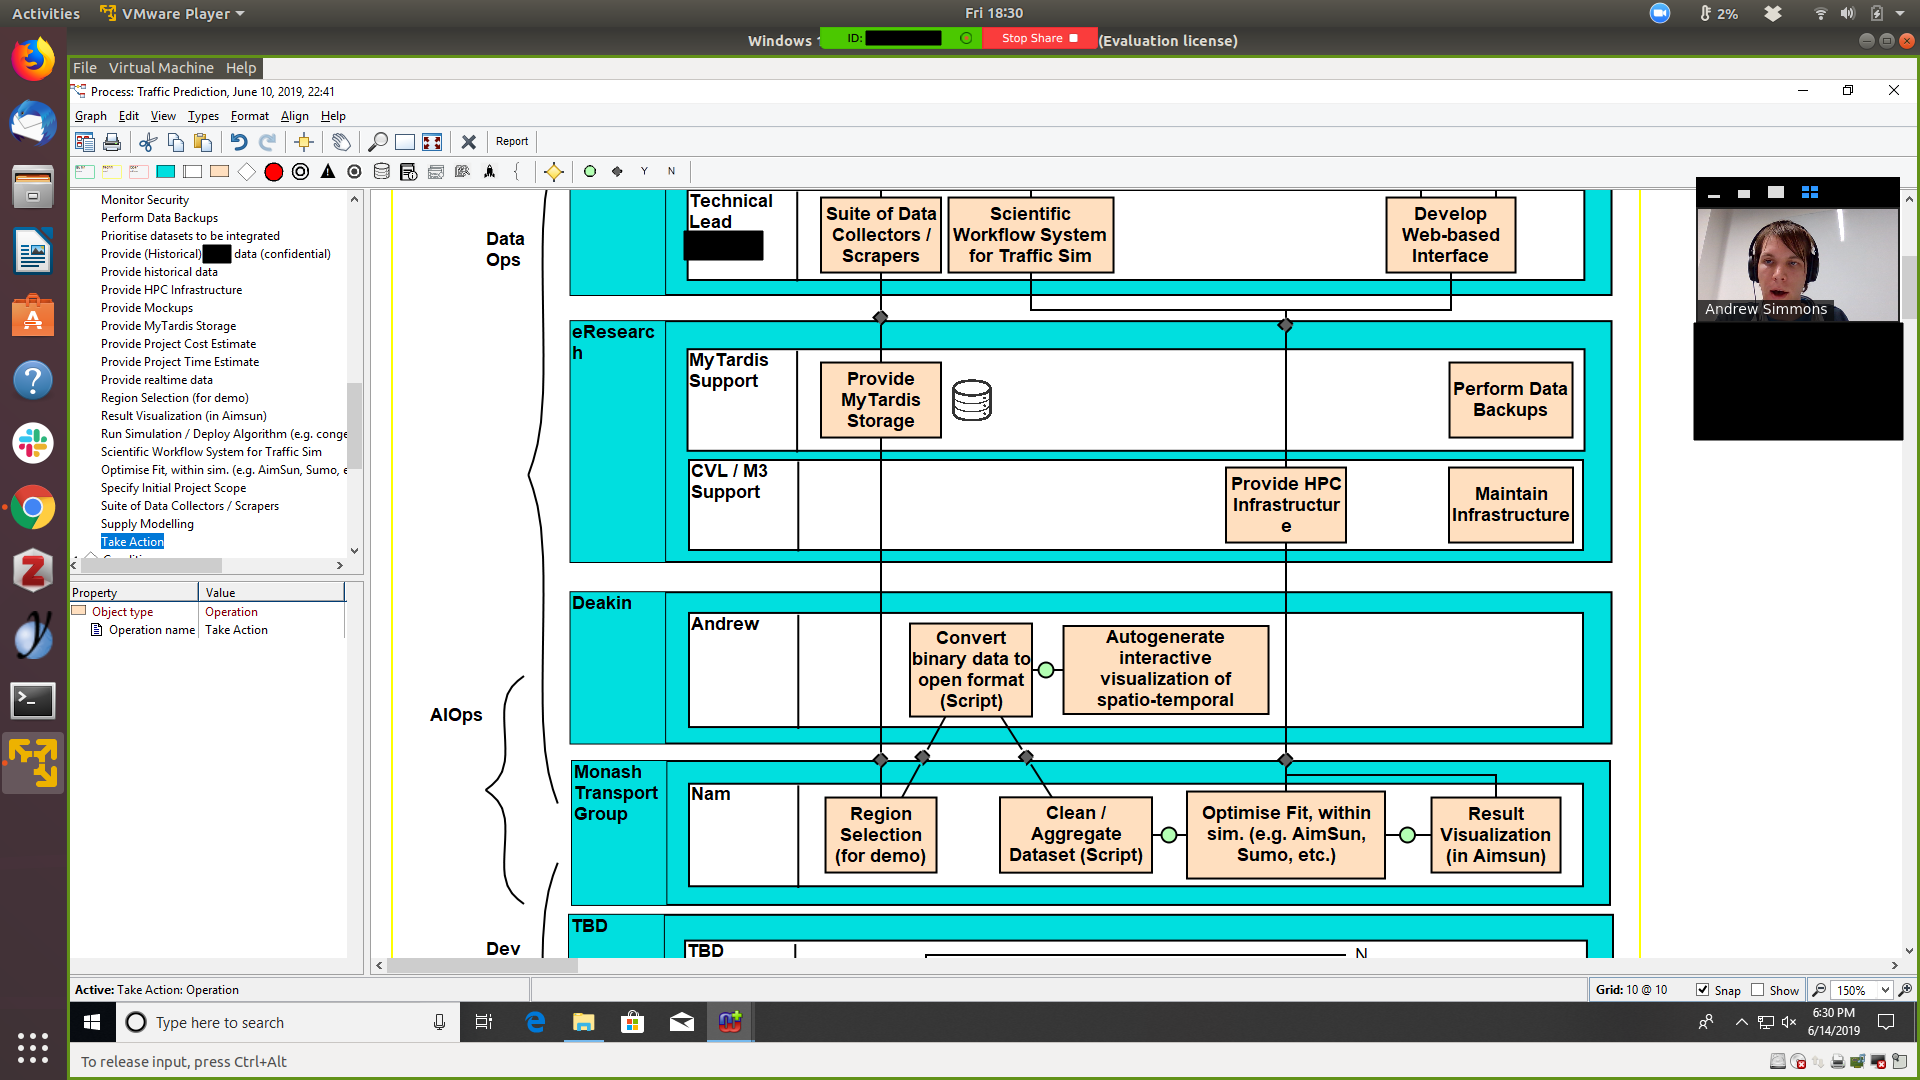Select the hand pan tool
Screen dimensions: 1920x1080
tap(341, 142)
